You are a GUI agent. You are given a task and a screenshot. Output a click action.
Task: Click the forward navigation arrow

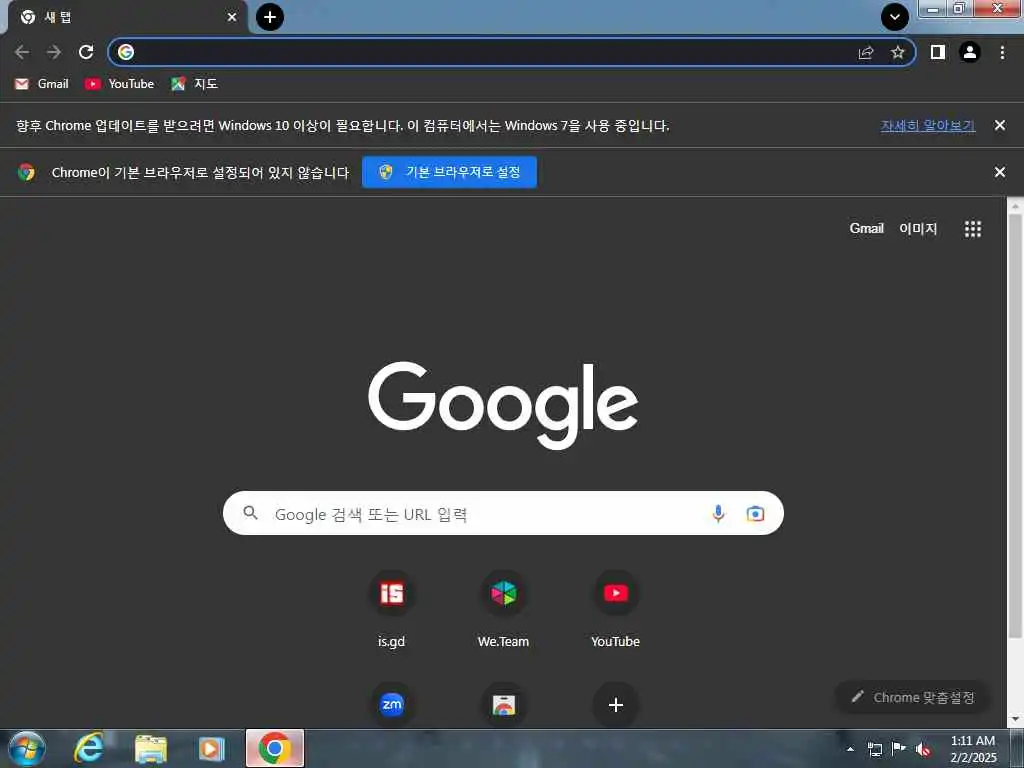tap(54, 52)
